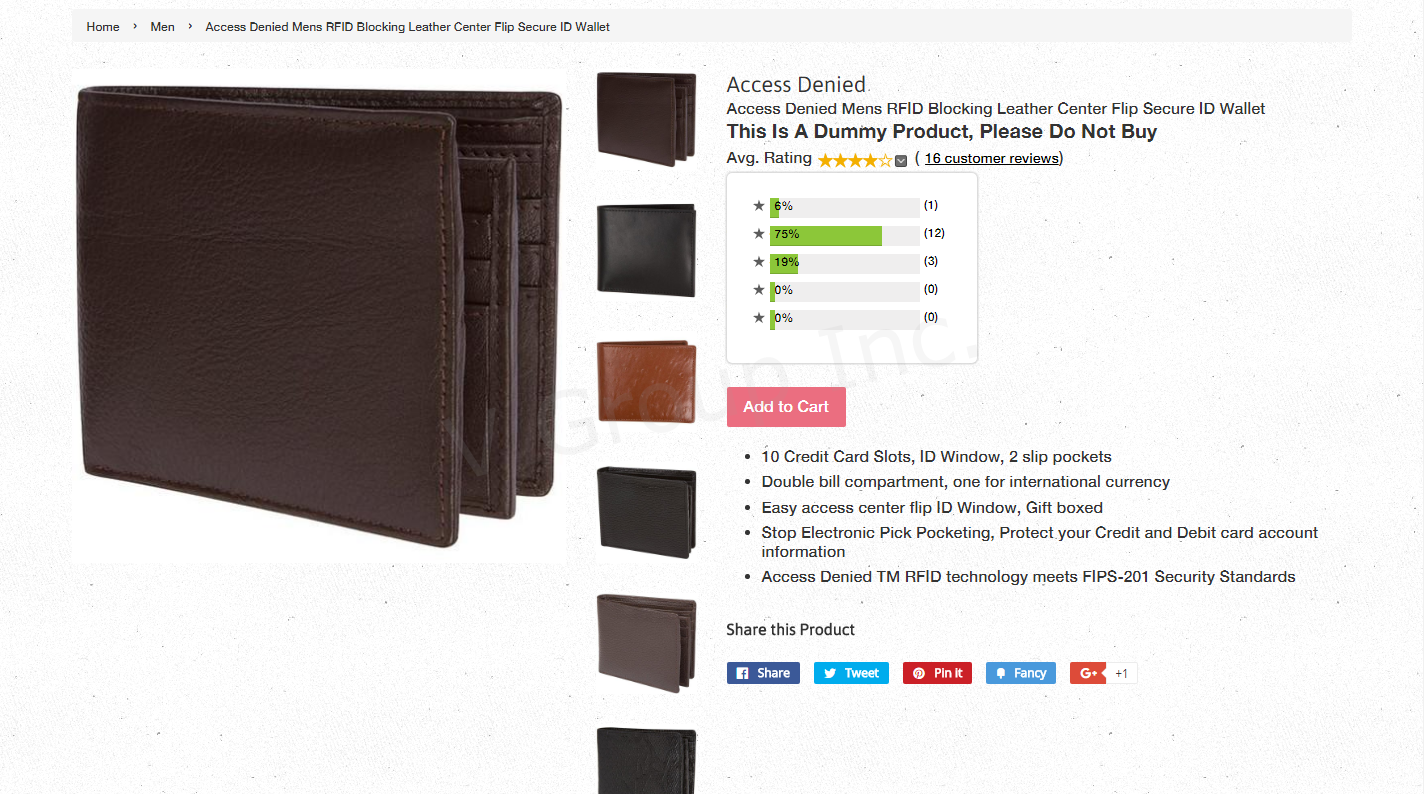Screen dimensions: 1424x794
Task: Tweet this product on Twitter
Action: pyautogui.click(x=851, y=673)
